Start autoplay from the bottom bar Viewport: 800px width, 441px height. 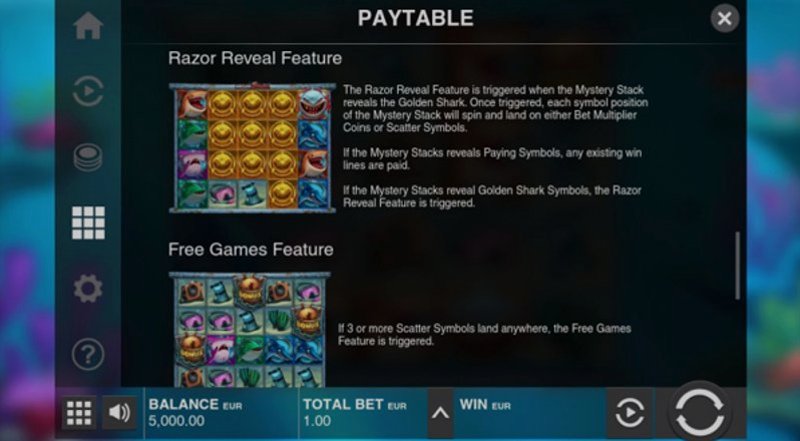[x=630, y=412]
